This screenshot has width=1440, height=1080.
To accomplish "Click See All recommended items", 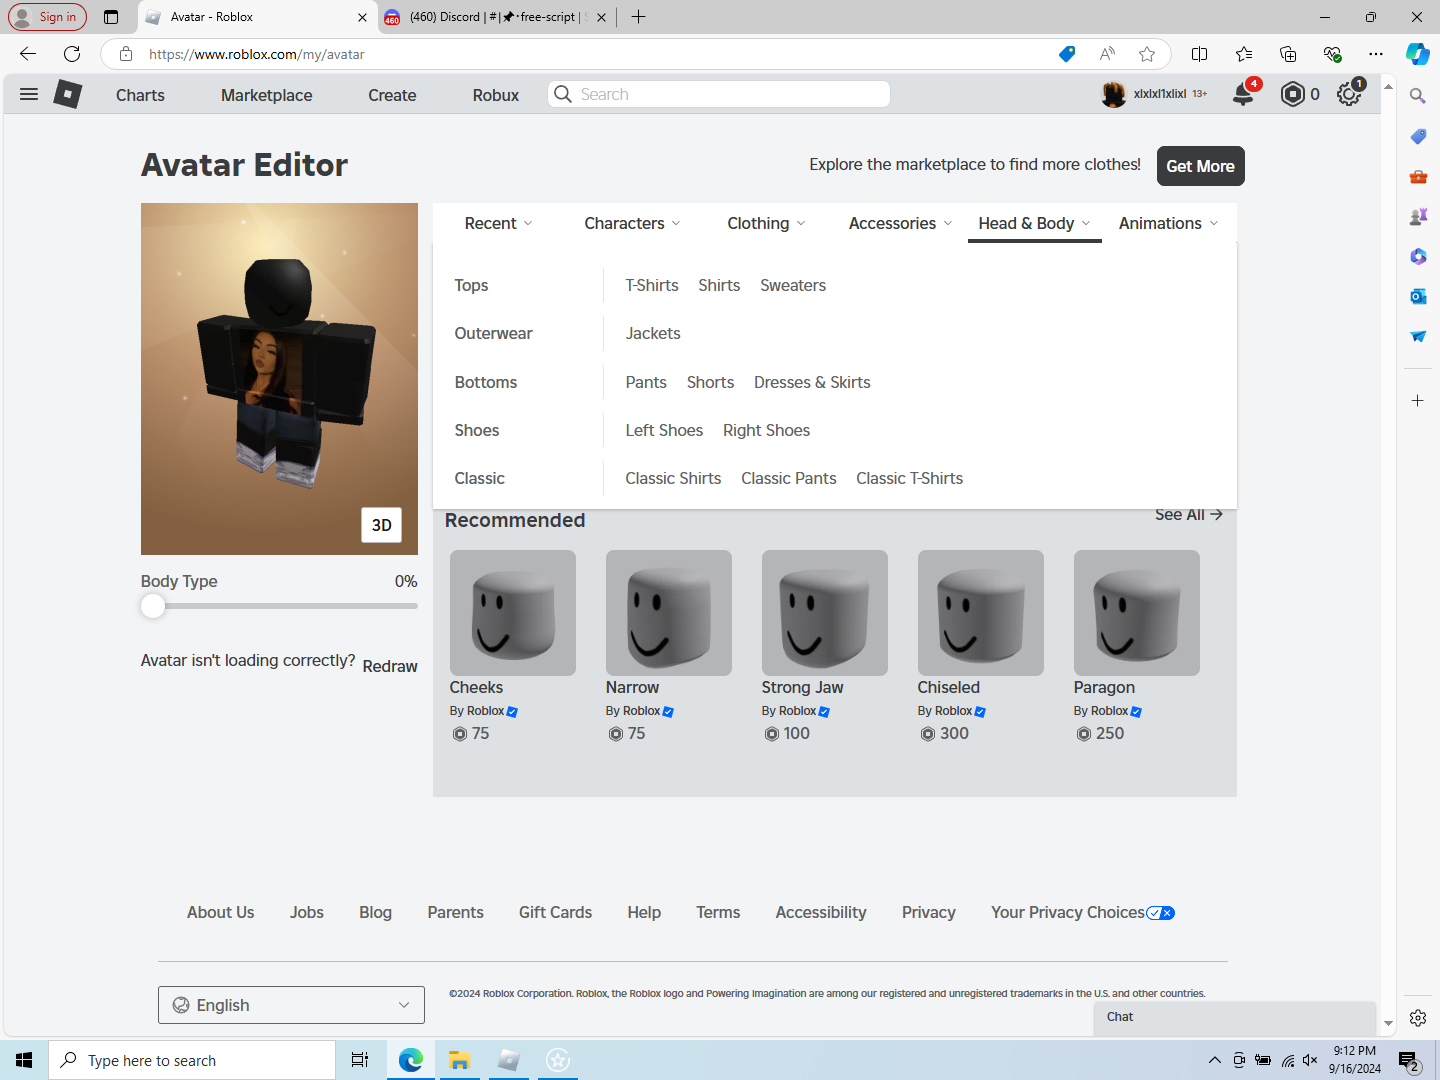I will 1189,515.
